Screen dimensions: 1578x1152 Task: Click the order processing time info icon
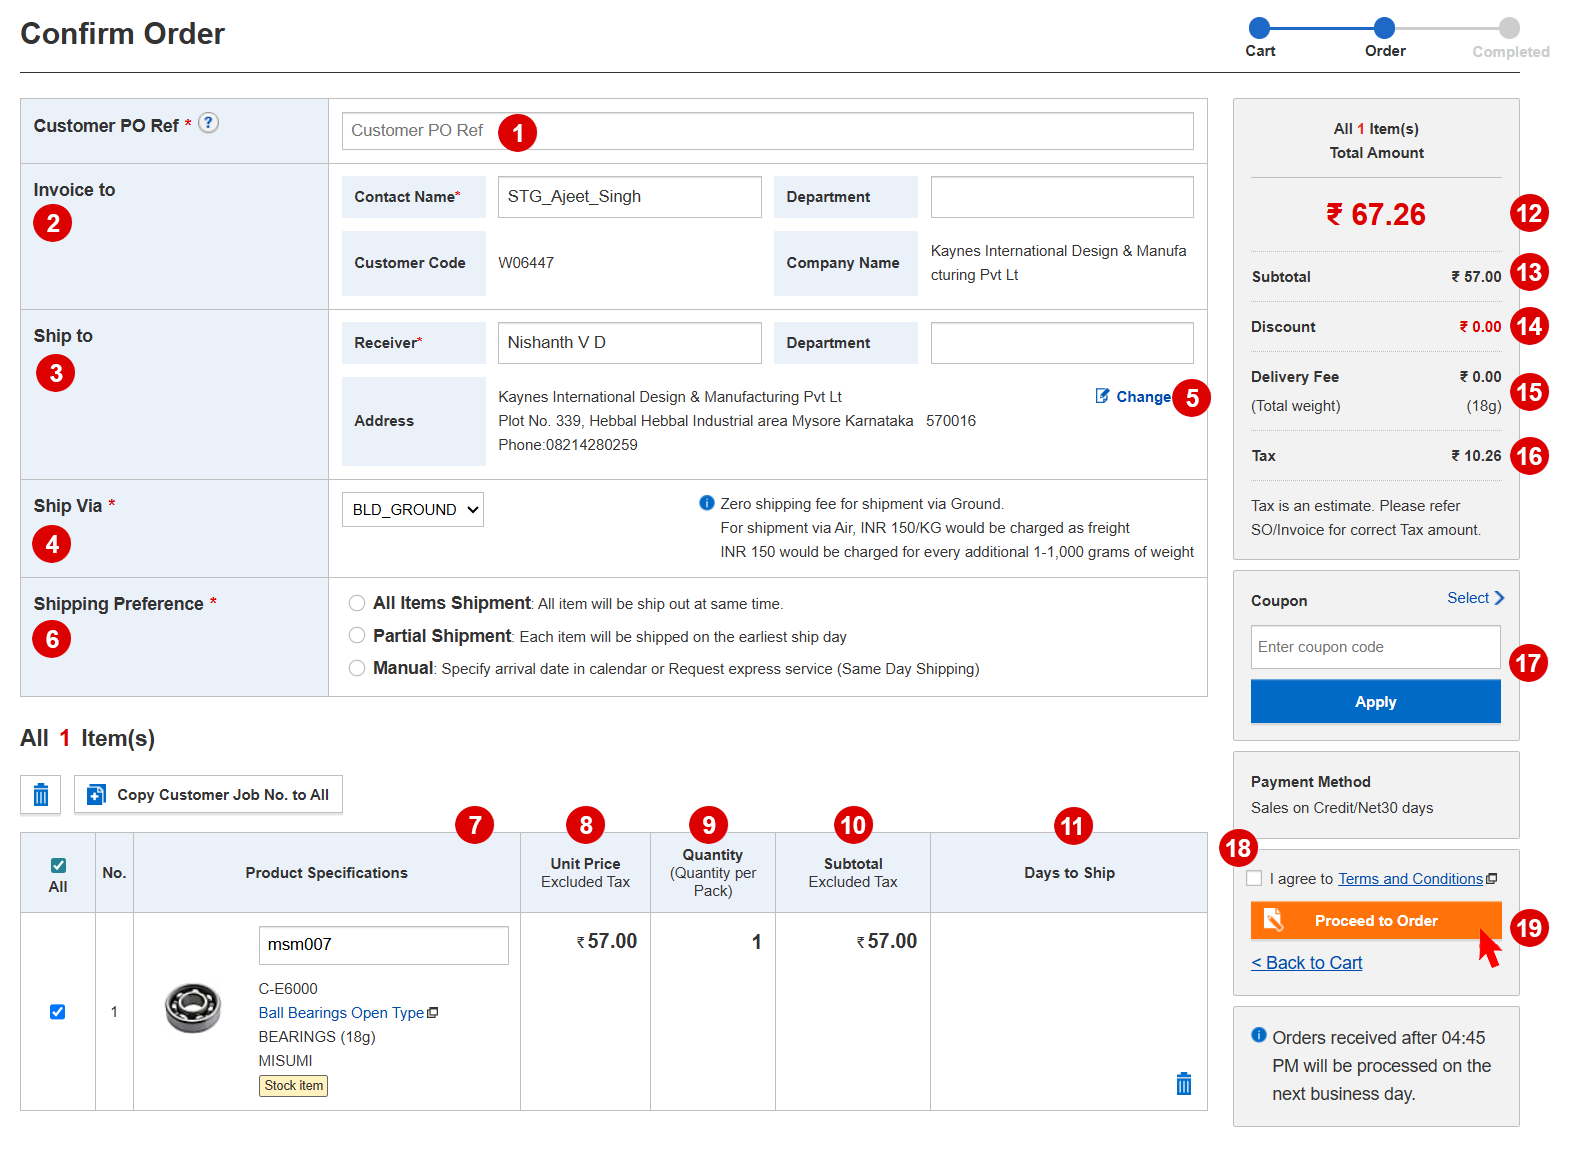pyautogui.click(x=1259, y=1035)
